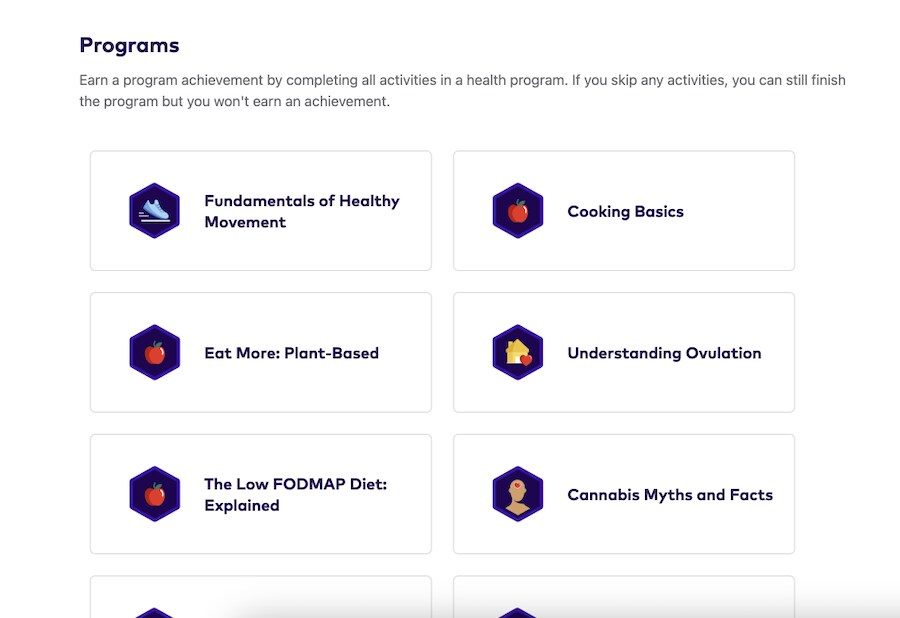Click the apple badge on Cooking Basics
Viewport: 900px width, 618px height.
pos(517,210)
